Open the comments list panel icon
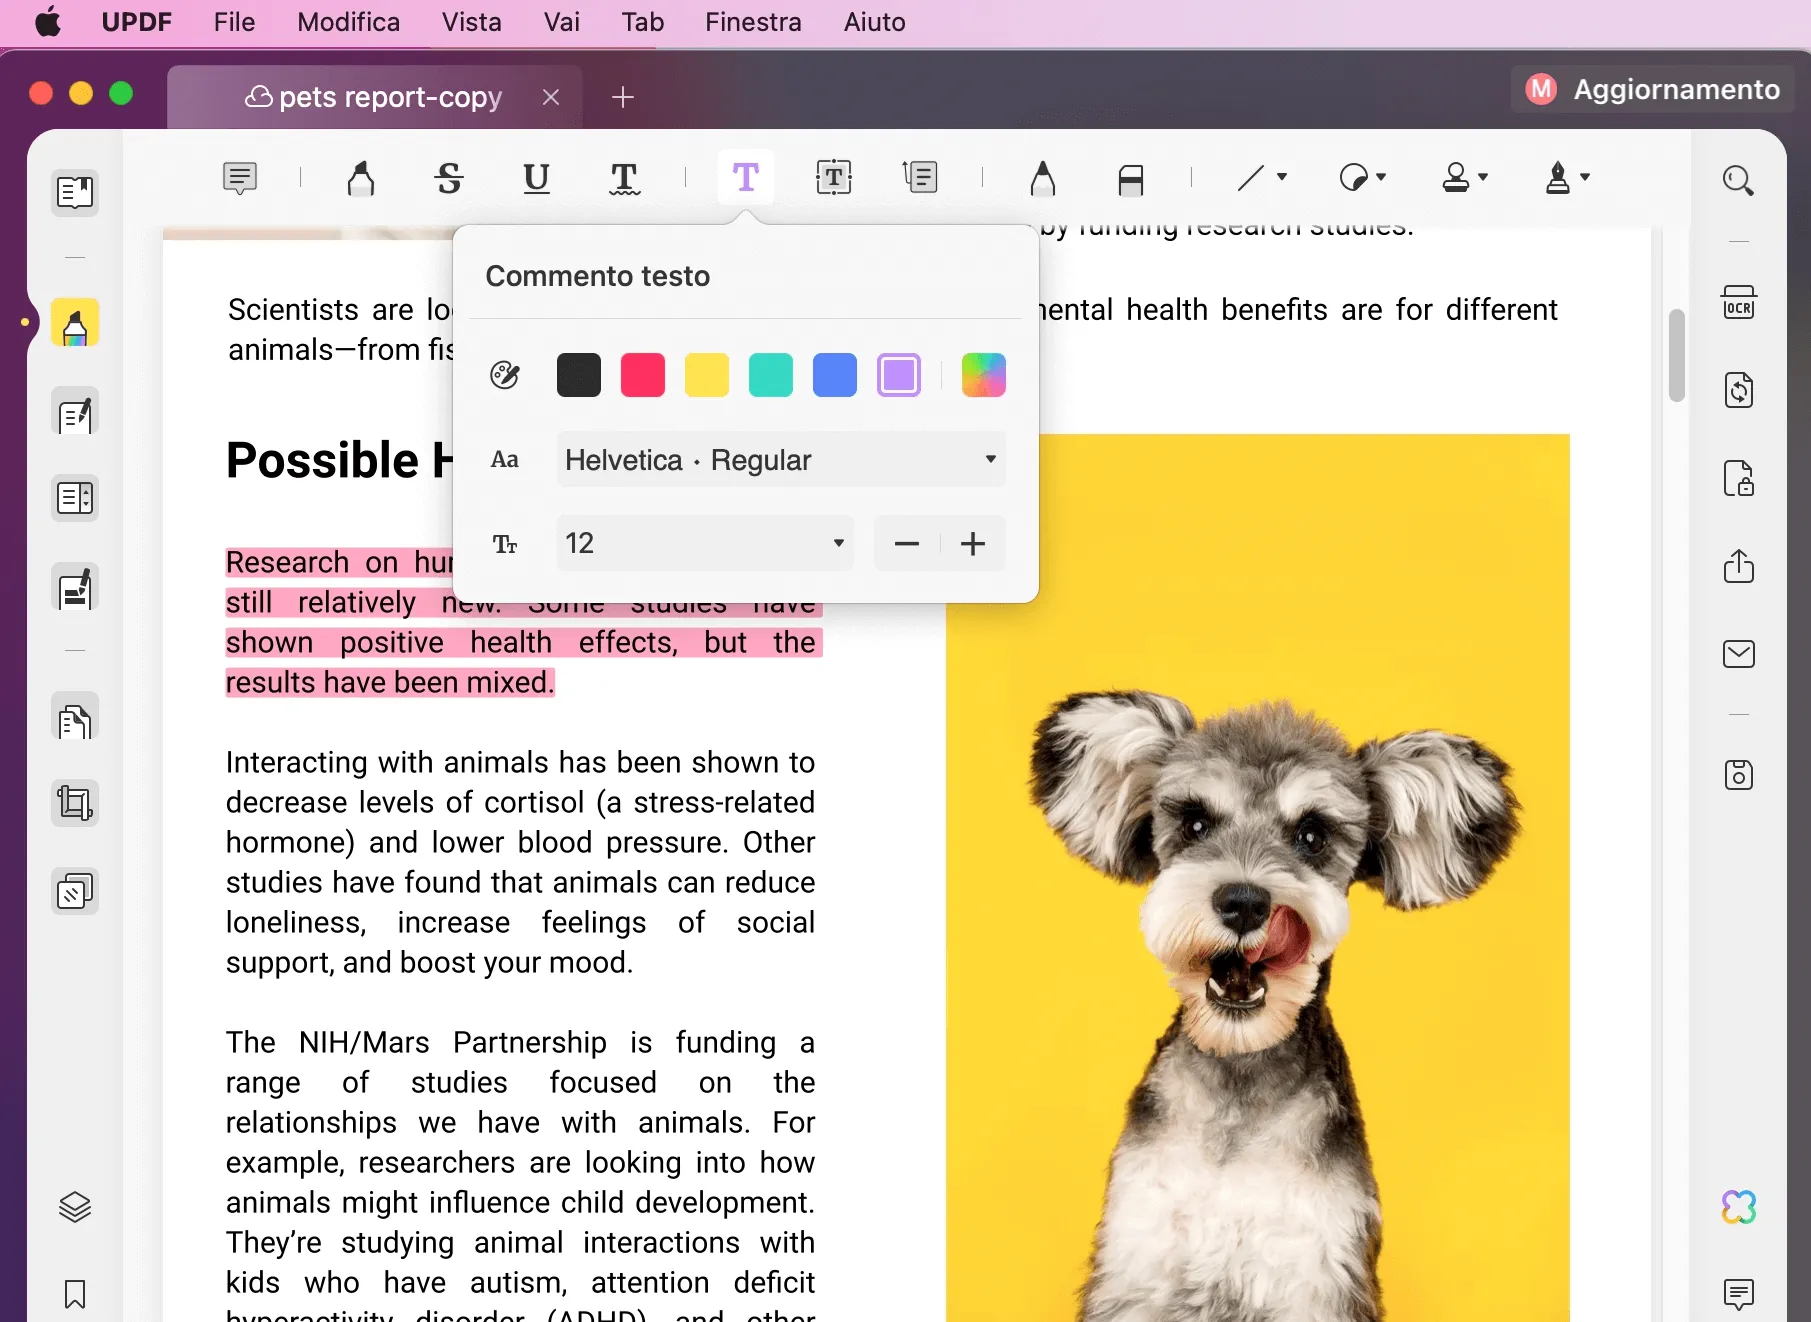This screenshot has height=1322, width=1811. [1739, 1294]
